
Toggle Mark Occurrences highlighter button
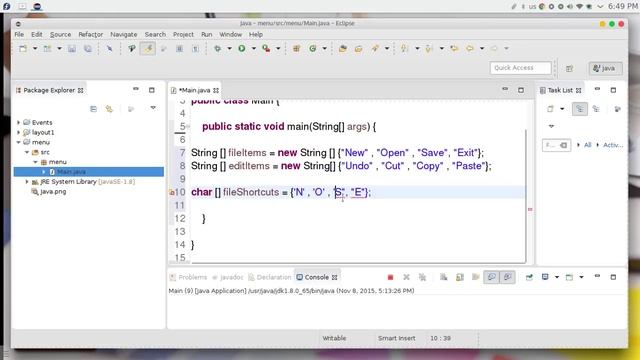pos(148,49)
